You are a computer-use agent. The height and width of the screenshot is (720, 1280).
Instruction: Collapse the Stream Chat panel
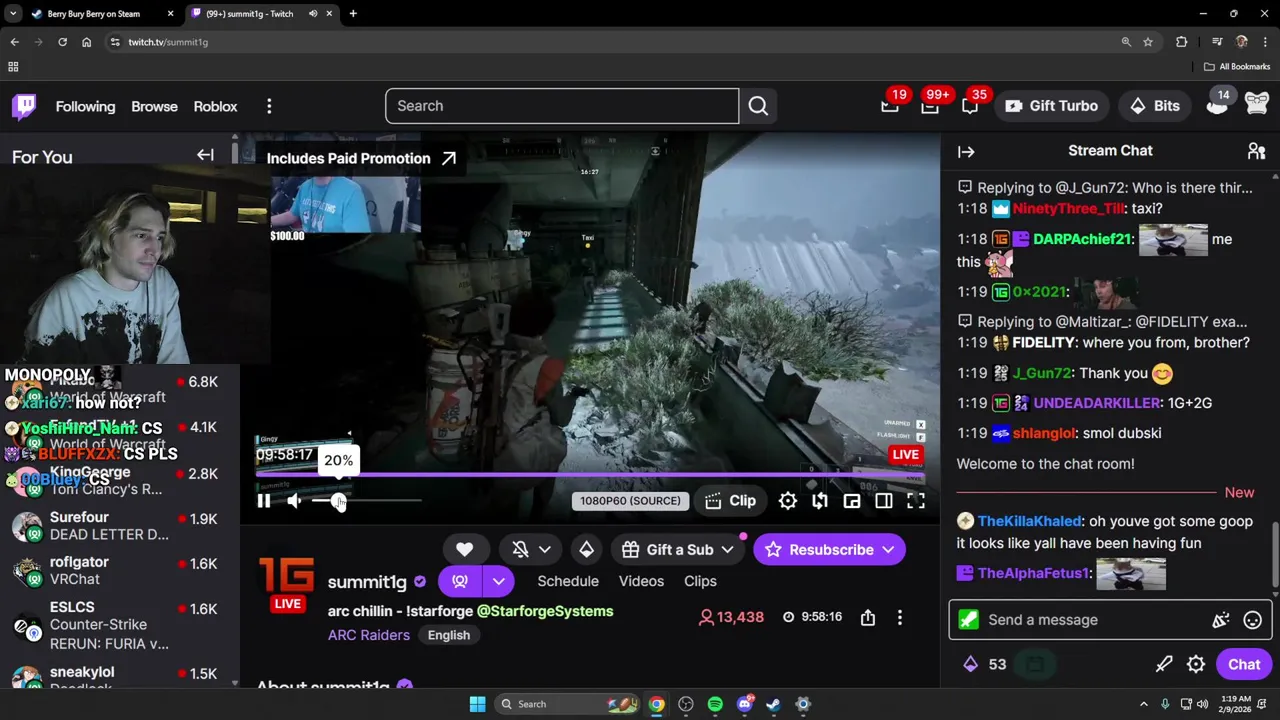coord(966,152)
